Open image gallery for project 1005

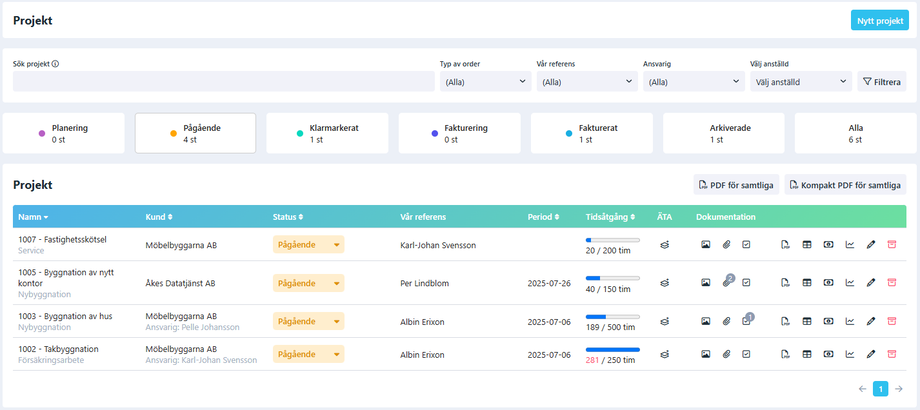705,283
